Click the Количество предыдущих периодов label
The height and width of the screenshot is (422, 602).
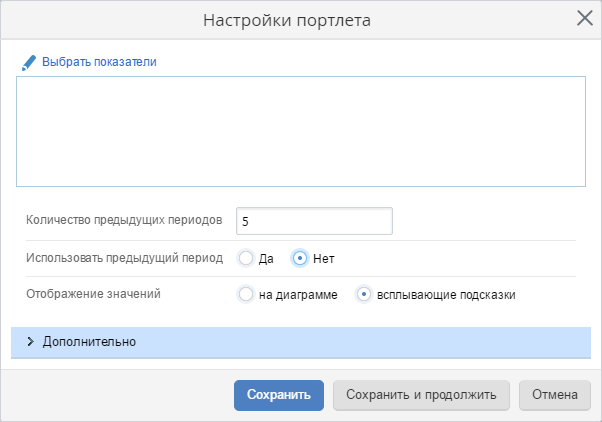coord(123,220)
